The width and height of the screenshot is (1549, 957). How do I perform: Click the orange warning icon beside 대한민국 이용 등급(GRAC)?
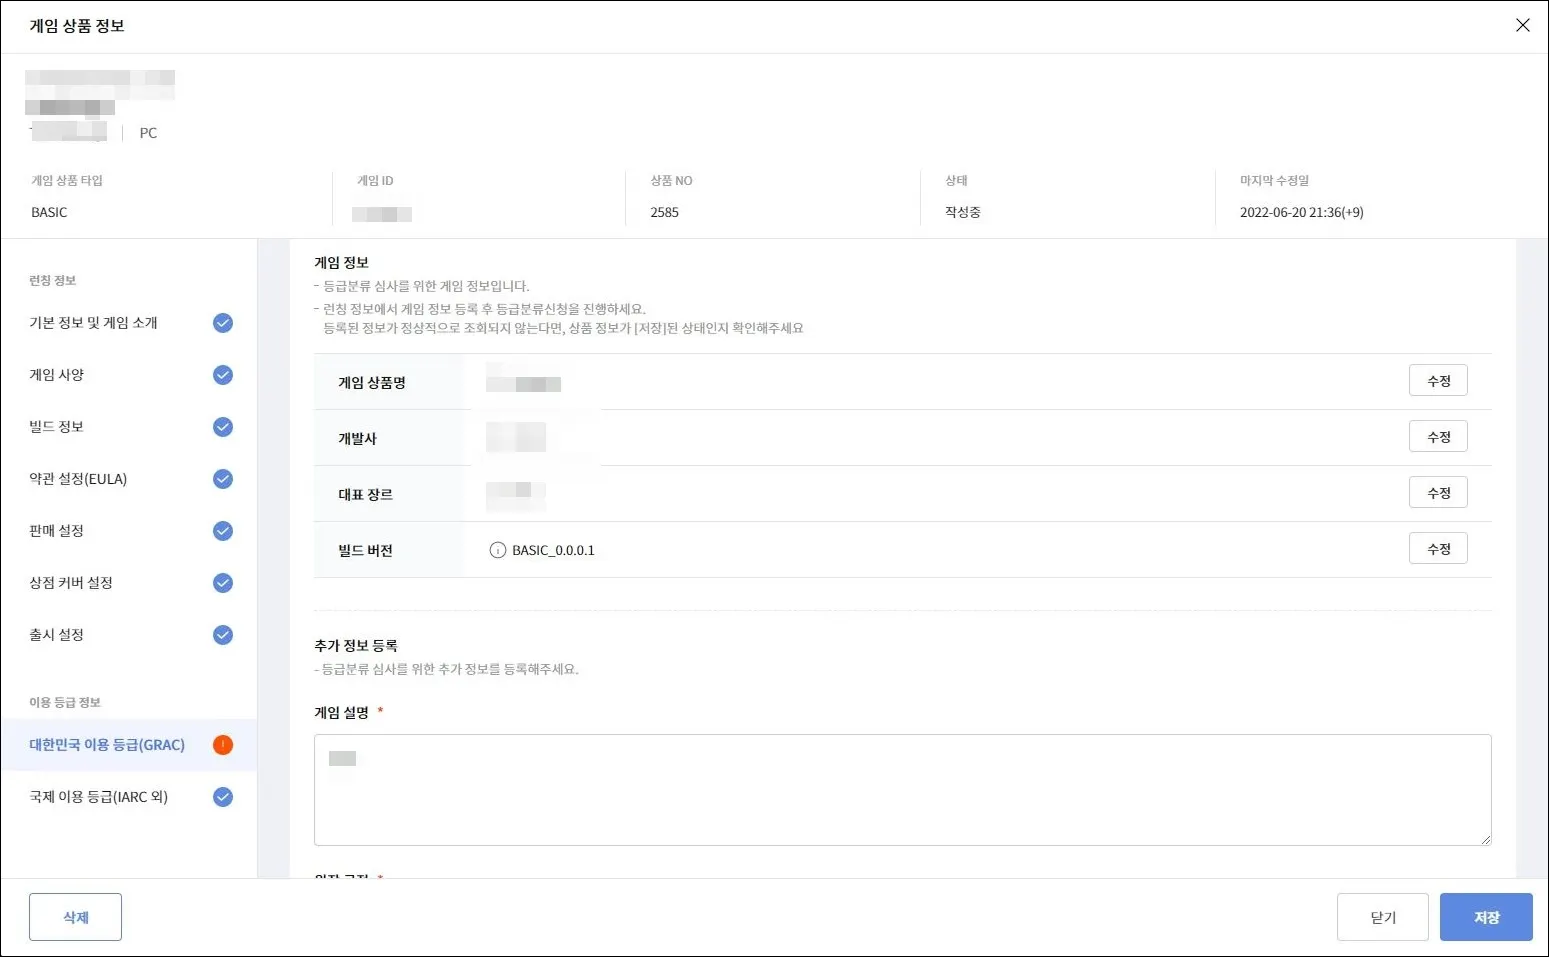point(223,745)
